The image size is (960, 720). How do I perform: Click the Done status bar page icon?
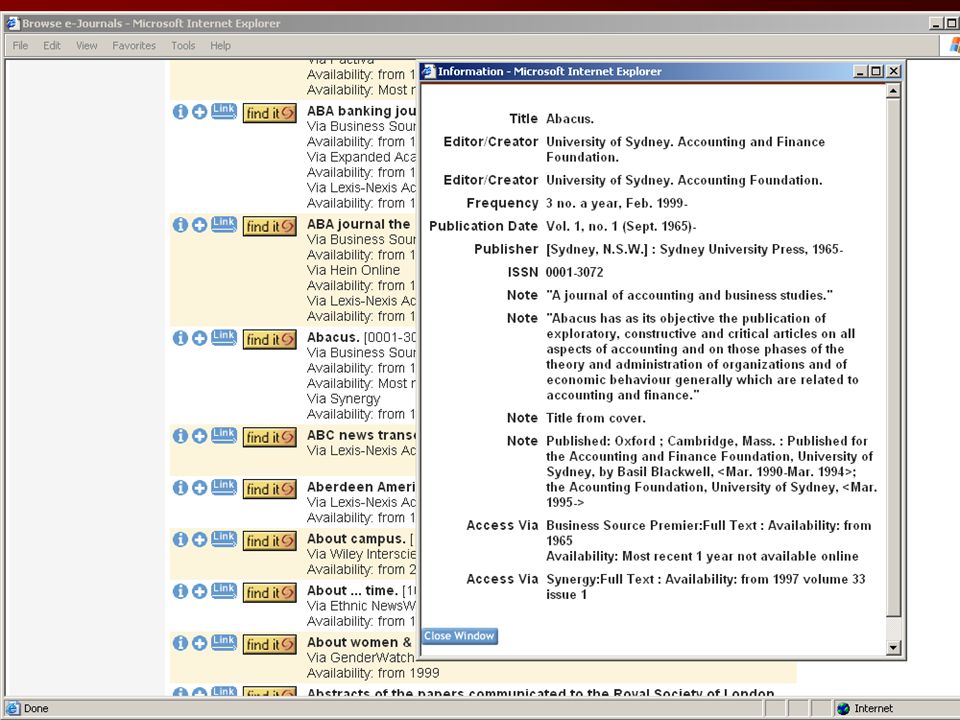pyautogui.click(x=13, y=708)
